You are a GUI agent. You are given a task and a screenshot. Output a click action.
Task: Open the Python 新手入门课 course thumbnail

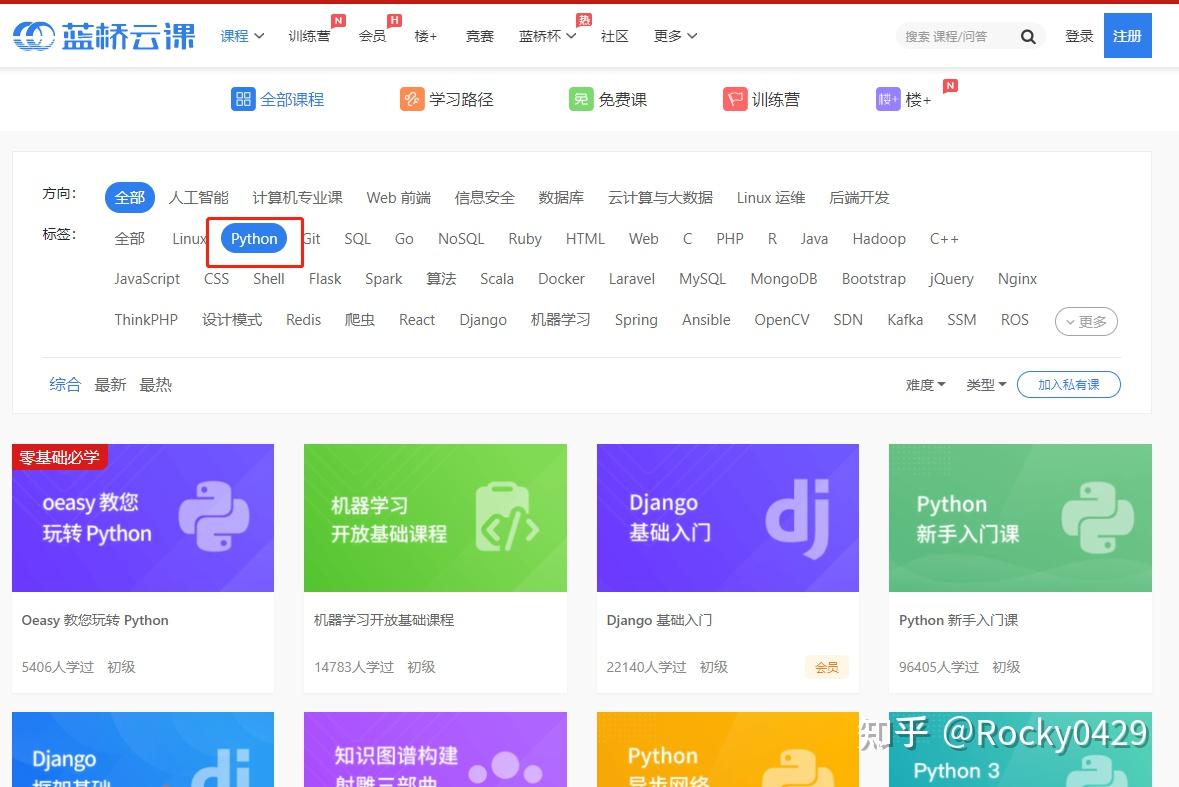[x=1020, y=518]
